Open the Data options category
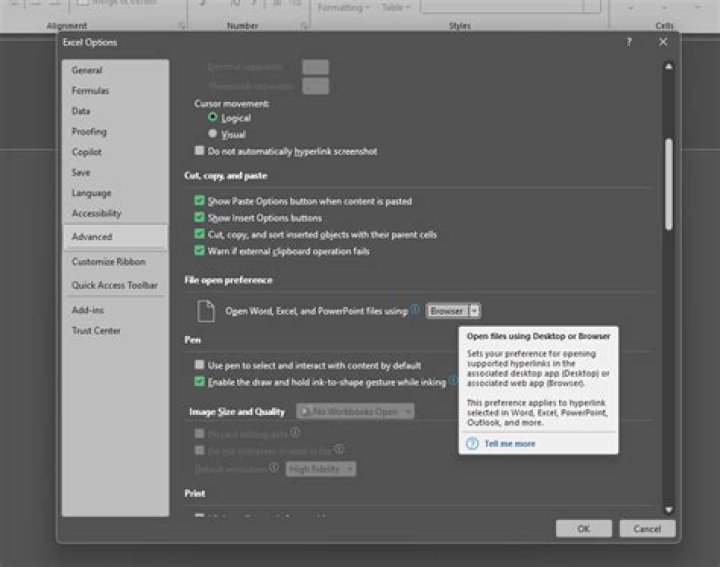Screen dimensions: 720x567 coord(115,111)
